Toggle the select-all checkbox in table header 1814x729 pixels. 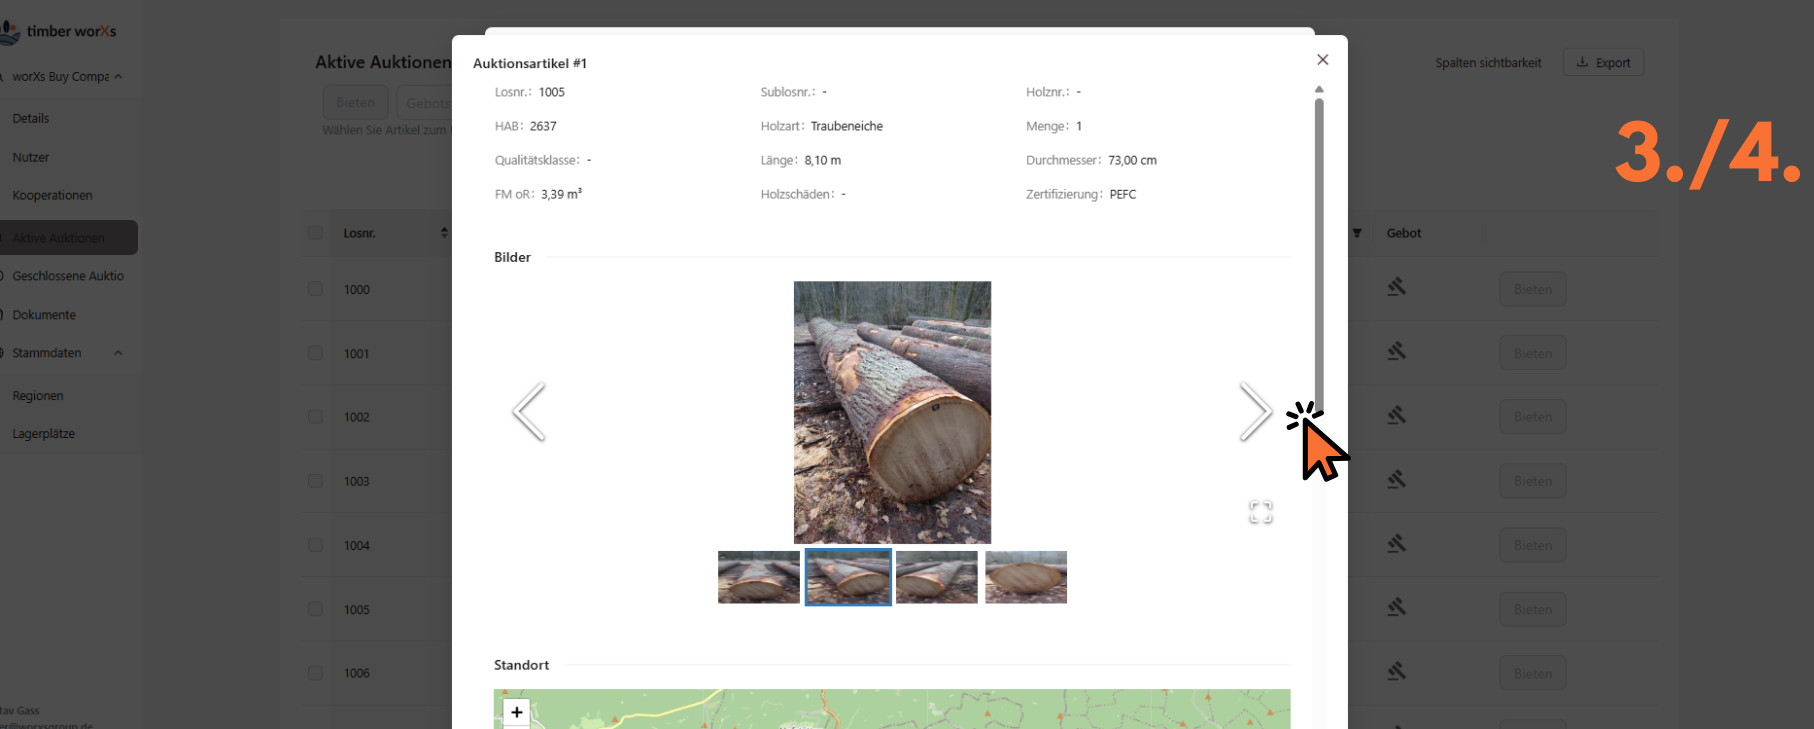click(315, 233)
